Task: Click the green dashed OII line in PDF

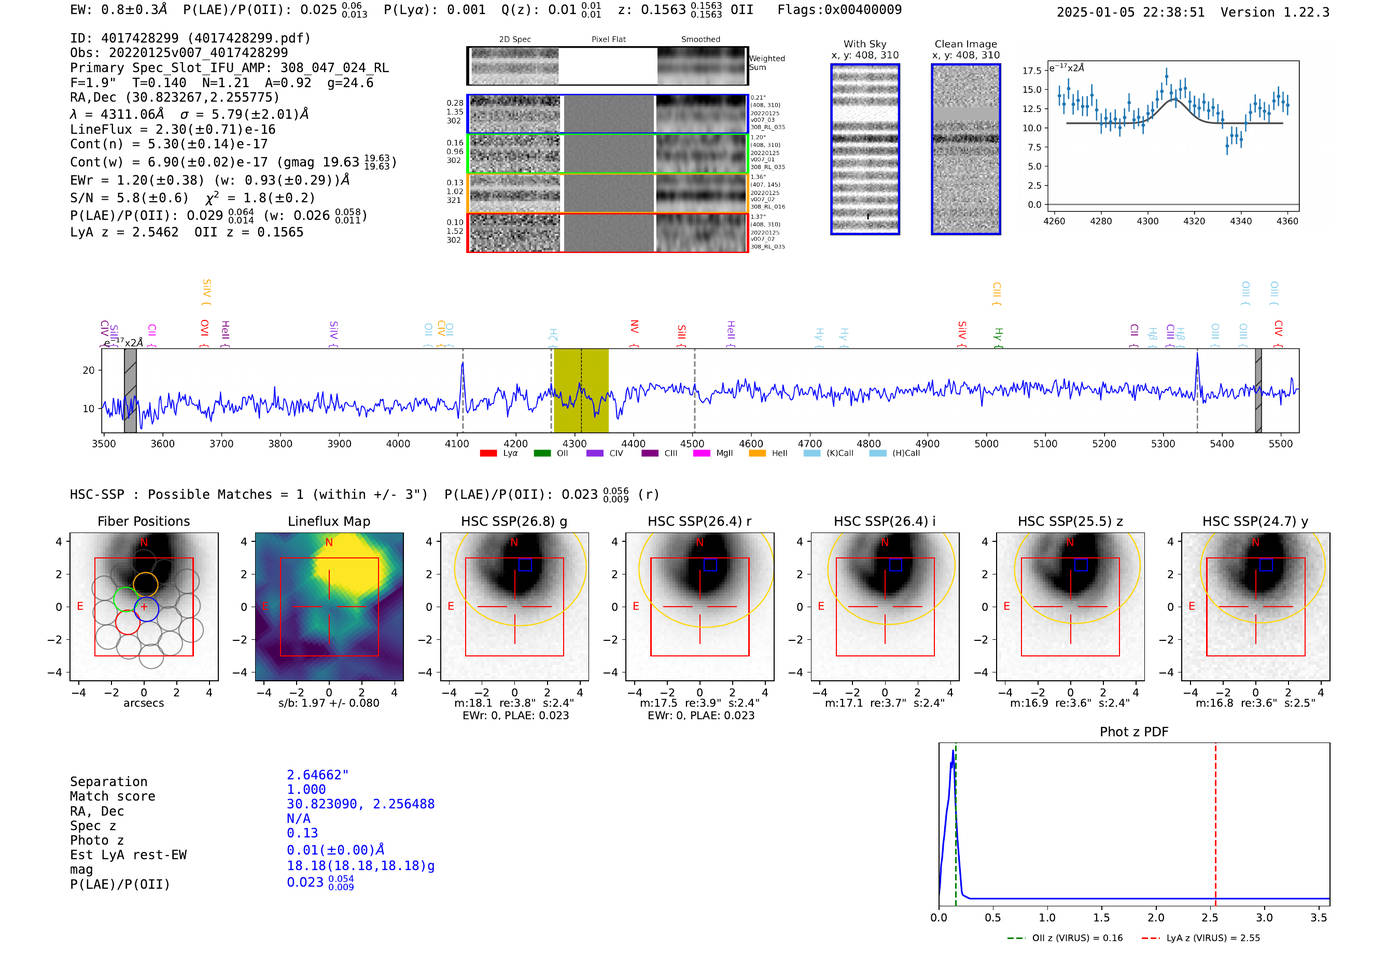Action: point(955,825)
